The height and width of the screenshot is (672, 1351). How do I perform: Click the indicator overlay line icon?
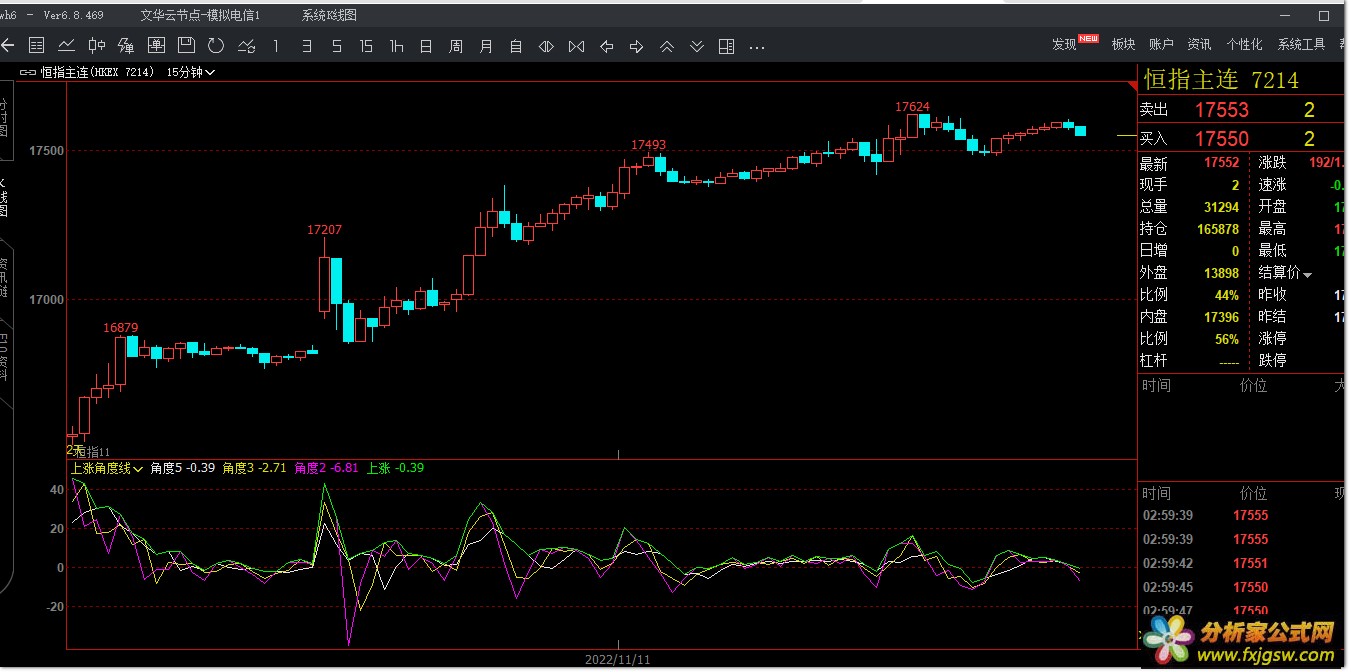246,45
